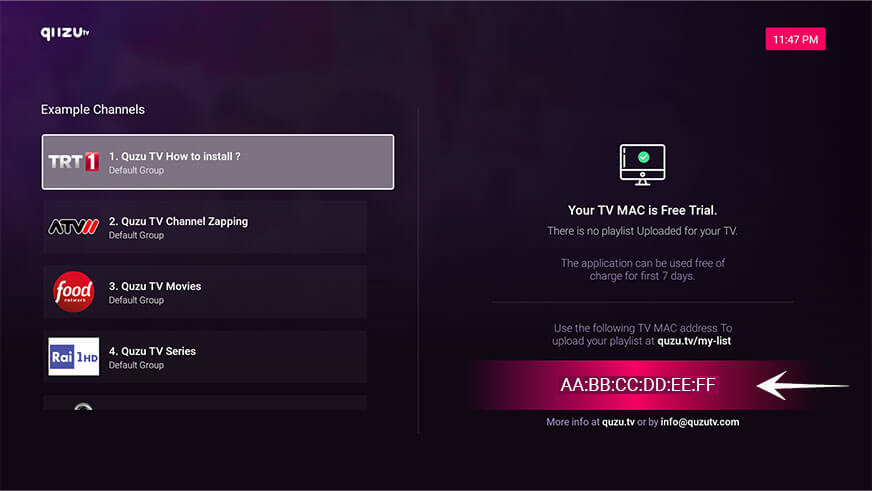Click the ATV channel logo
The image size is (872, 491).
(x=73, y=227)
